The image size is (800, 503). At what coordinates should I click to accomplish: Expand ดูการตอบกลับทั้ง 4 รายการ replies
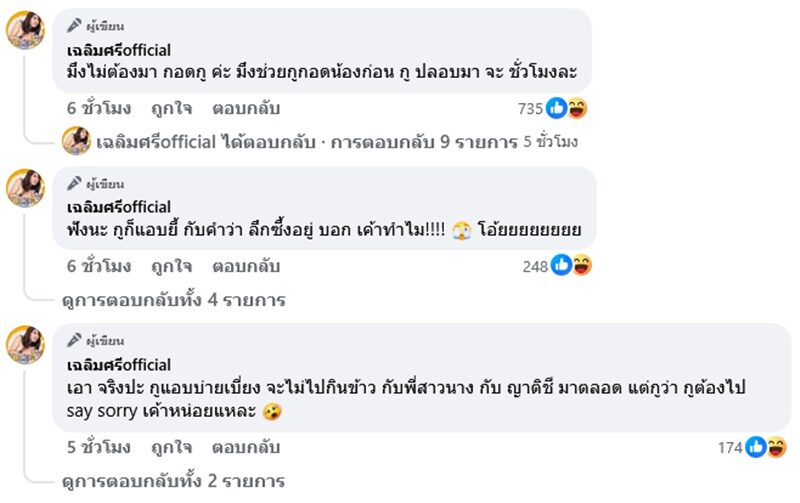171,299
